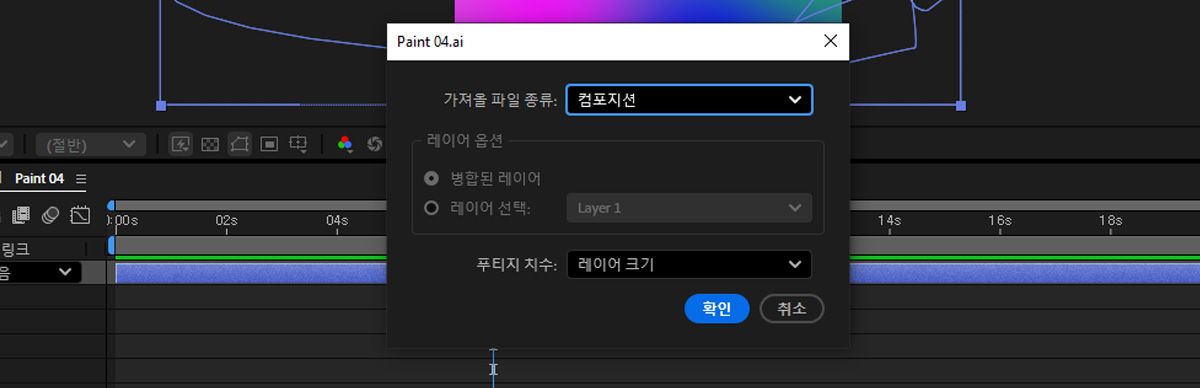Click the 14s mark on time ruler
This screenshot has width=1200, height=388.
(x=889, y=220)
